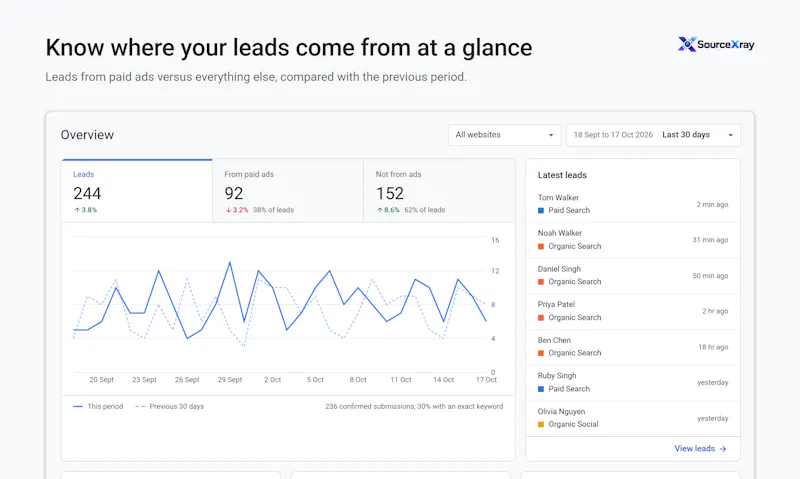This screenshot has height=479, width=800.
Task: Click Organic Search label under Daniel Singh
Action: point(574,282)
